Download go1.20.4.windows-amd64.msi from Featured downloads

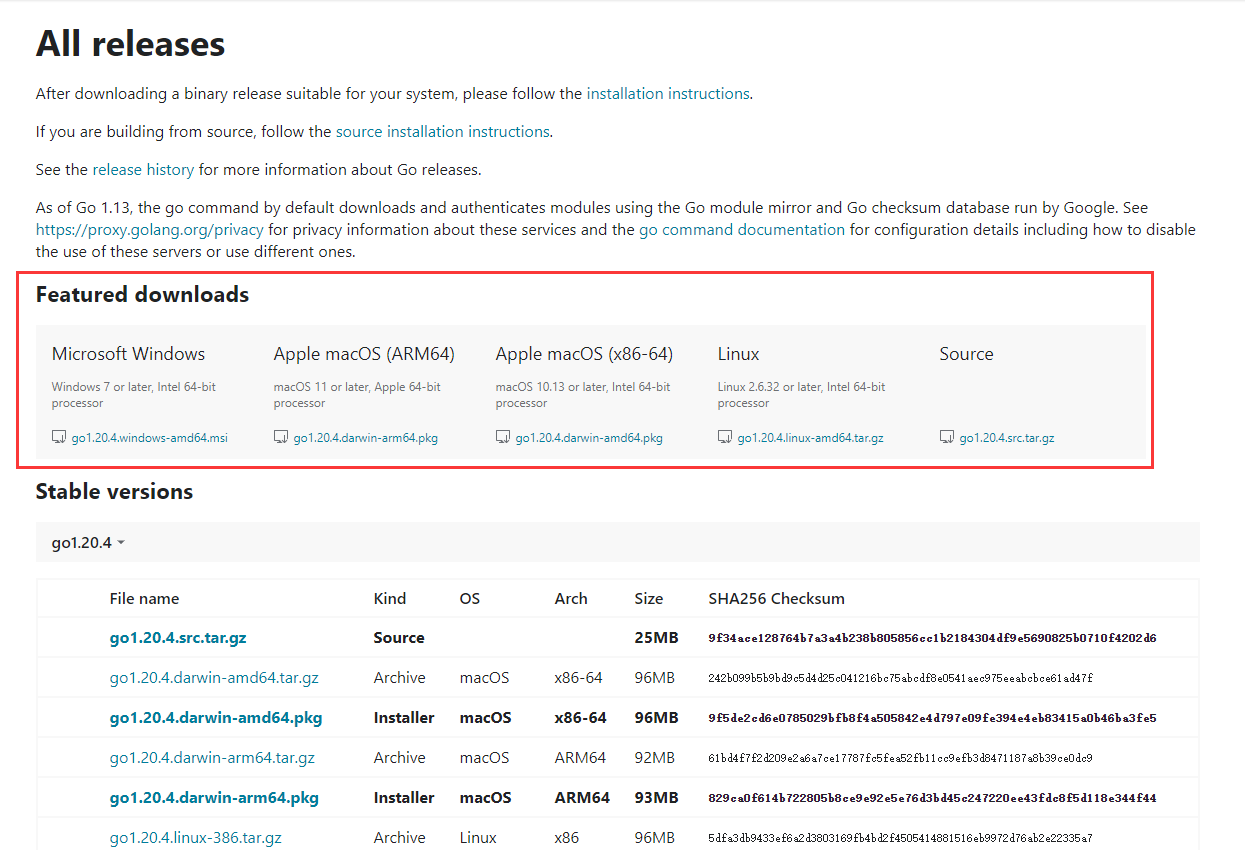[x=150, y=437]
